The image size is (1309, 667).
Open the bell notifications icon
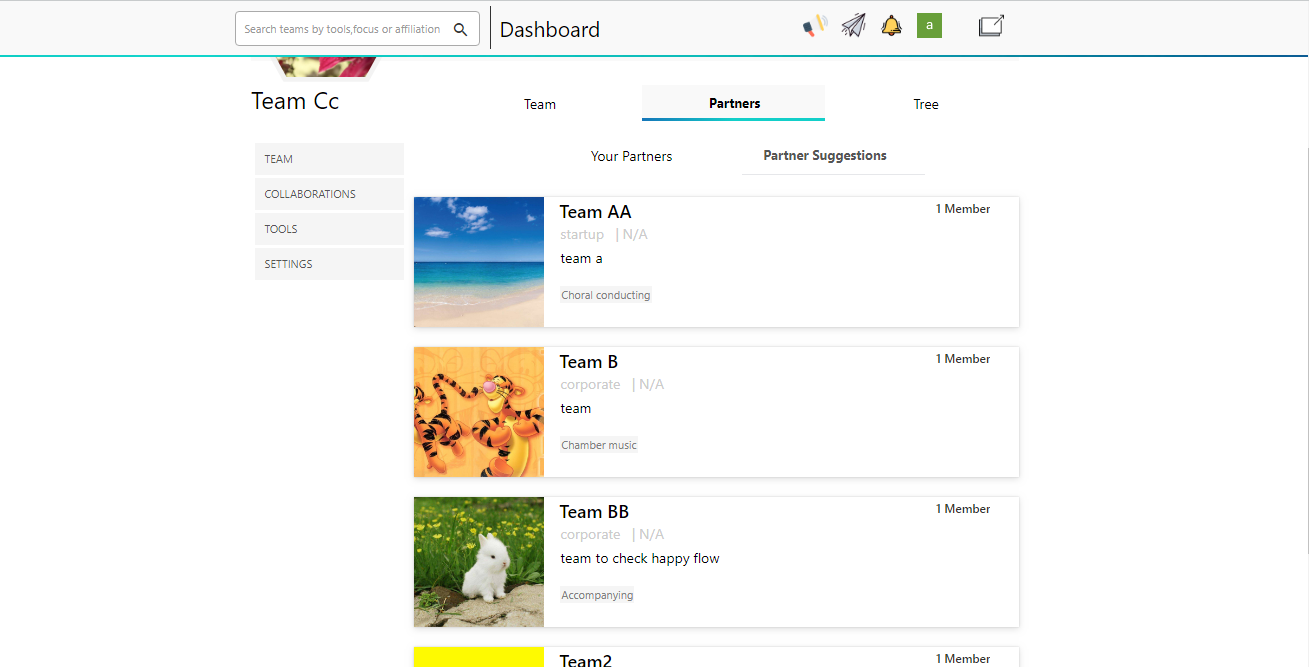[x=891, y=26]
